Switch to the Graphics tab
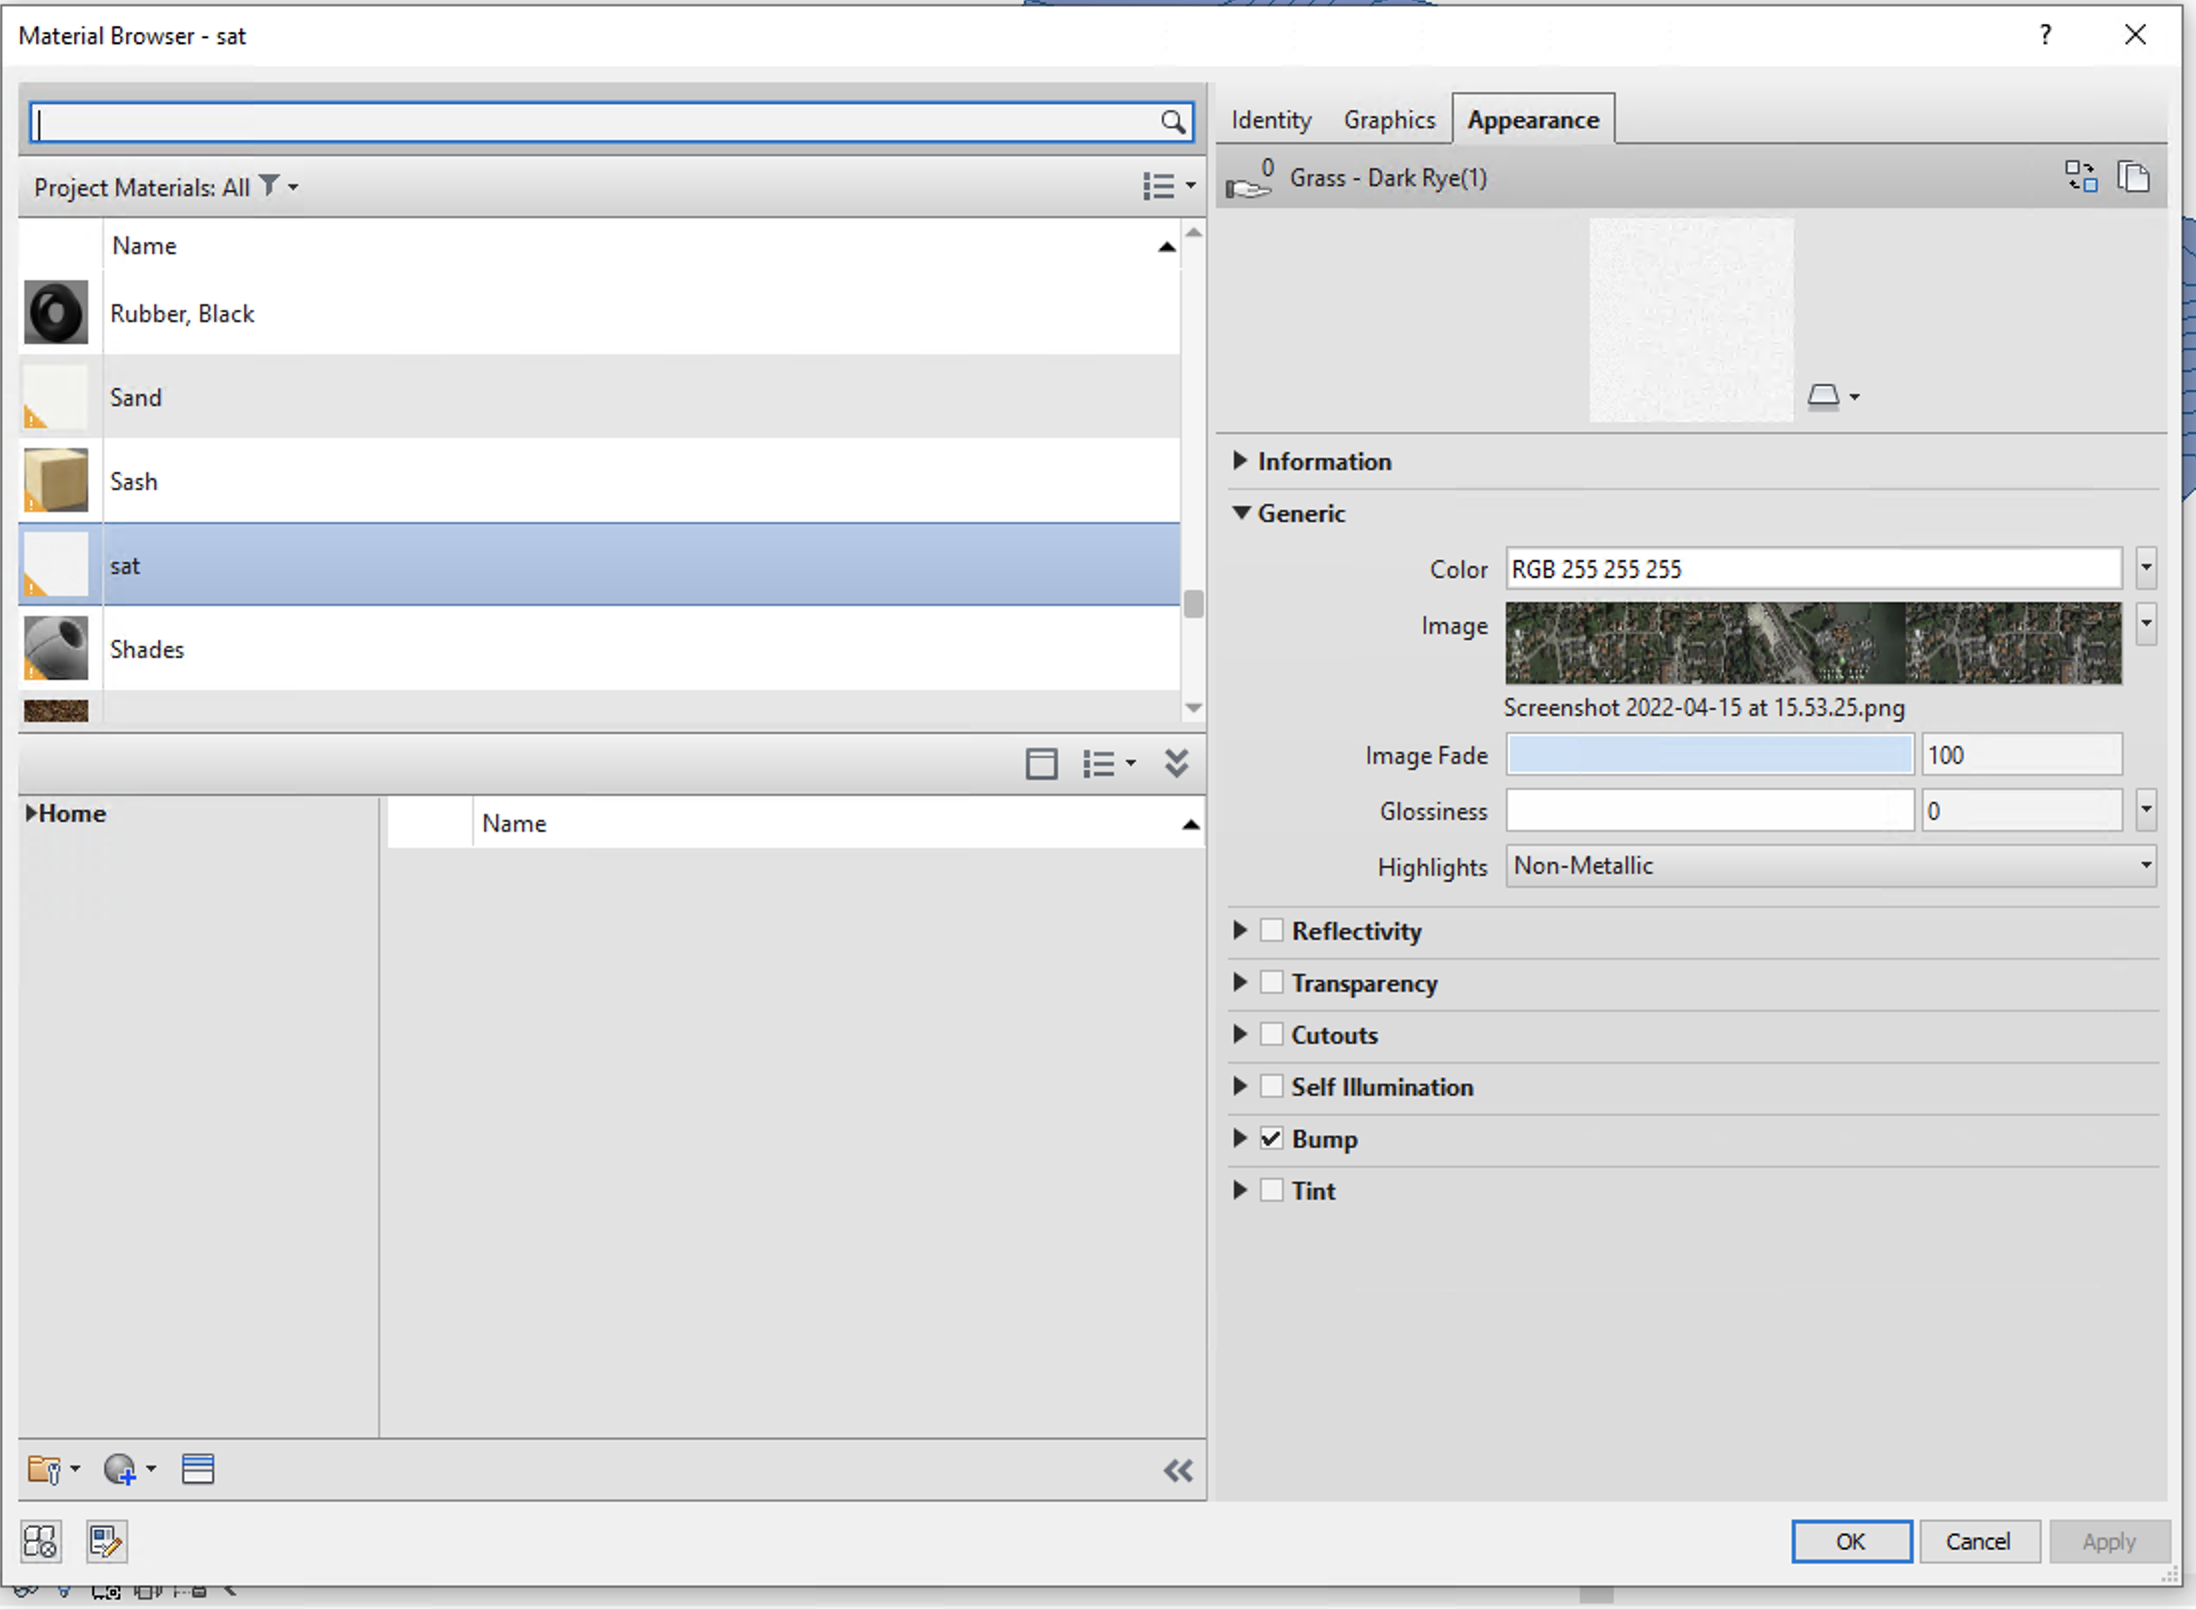This screenshot has width=2196, height=1610. click(1390, 119)
